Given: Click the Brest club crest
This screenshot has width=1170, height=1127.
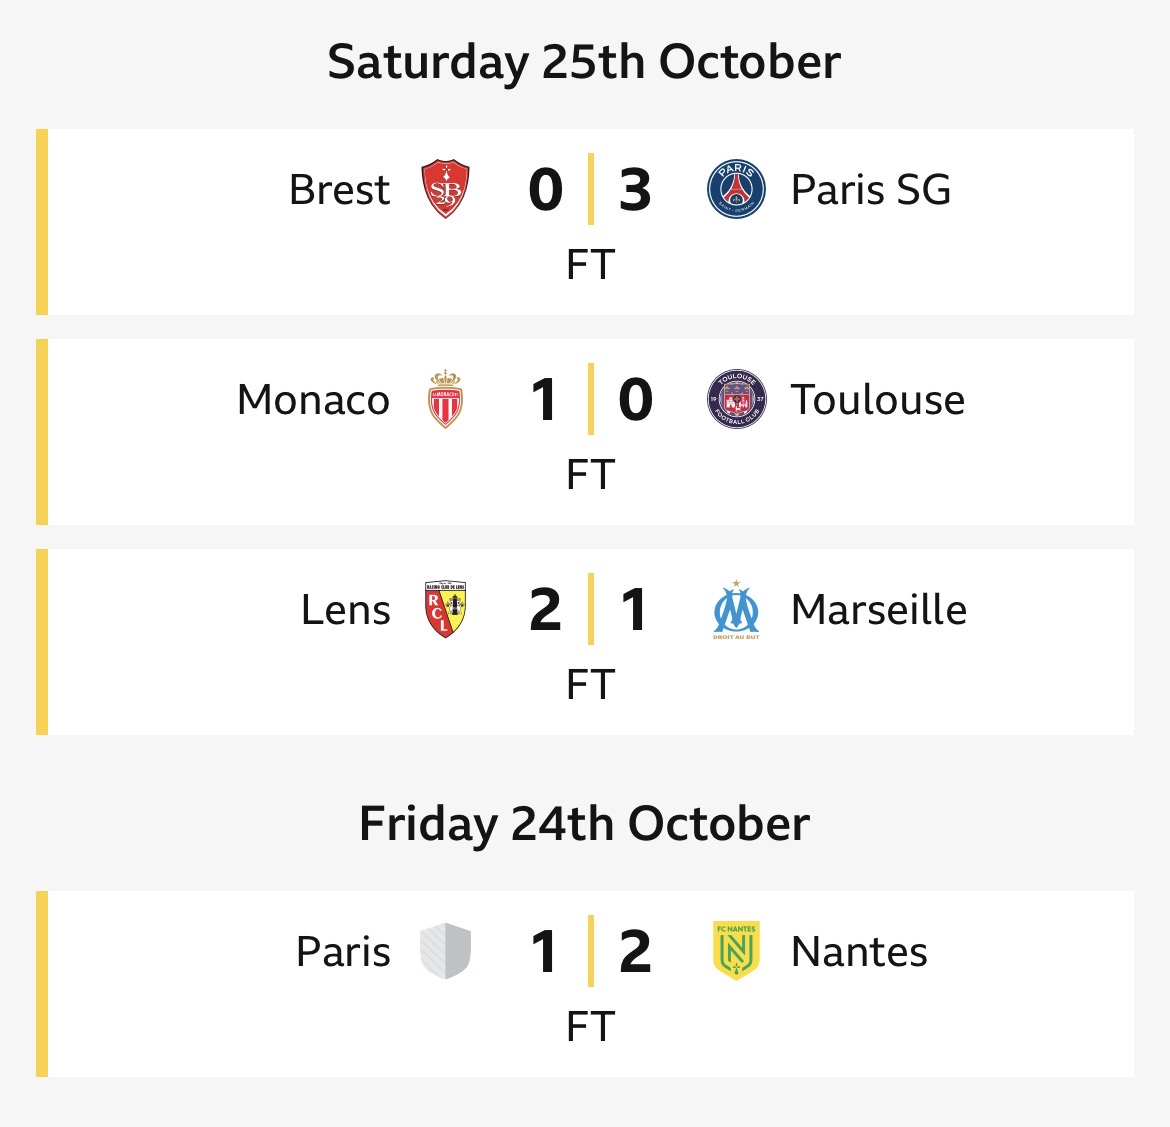Looking at the screenshot, I should pos(445,189).
